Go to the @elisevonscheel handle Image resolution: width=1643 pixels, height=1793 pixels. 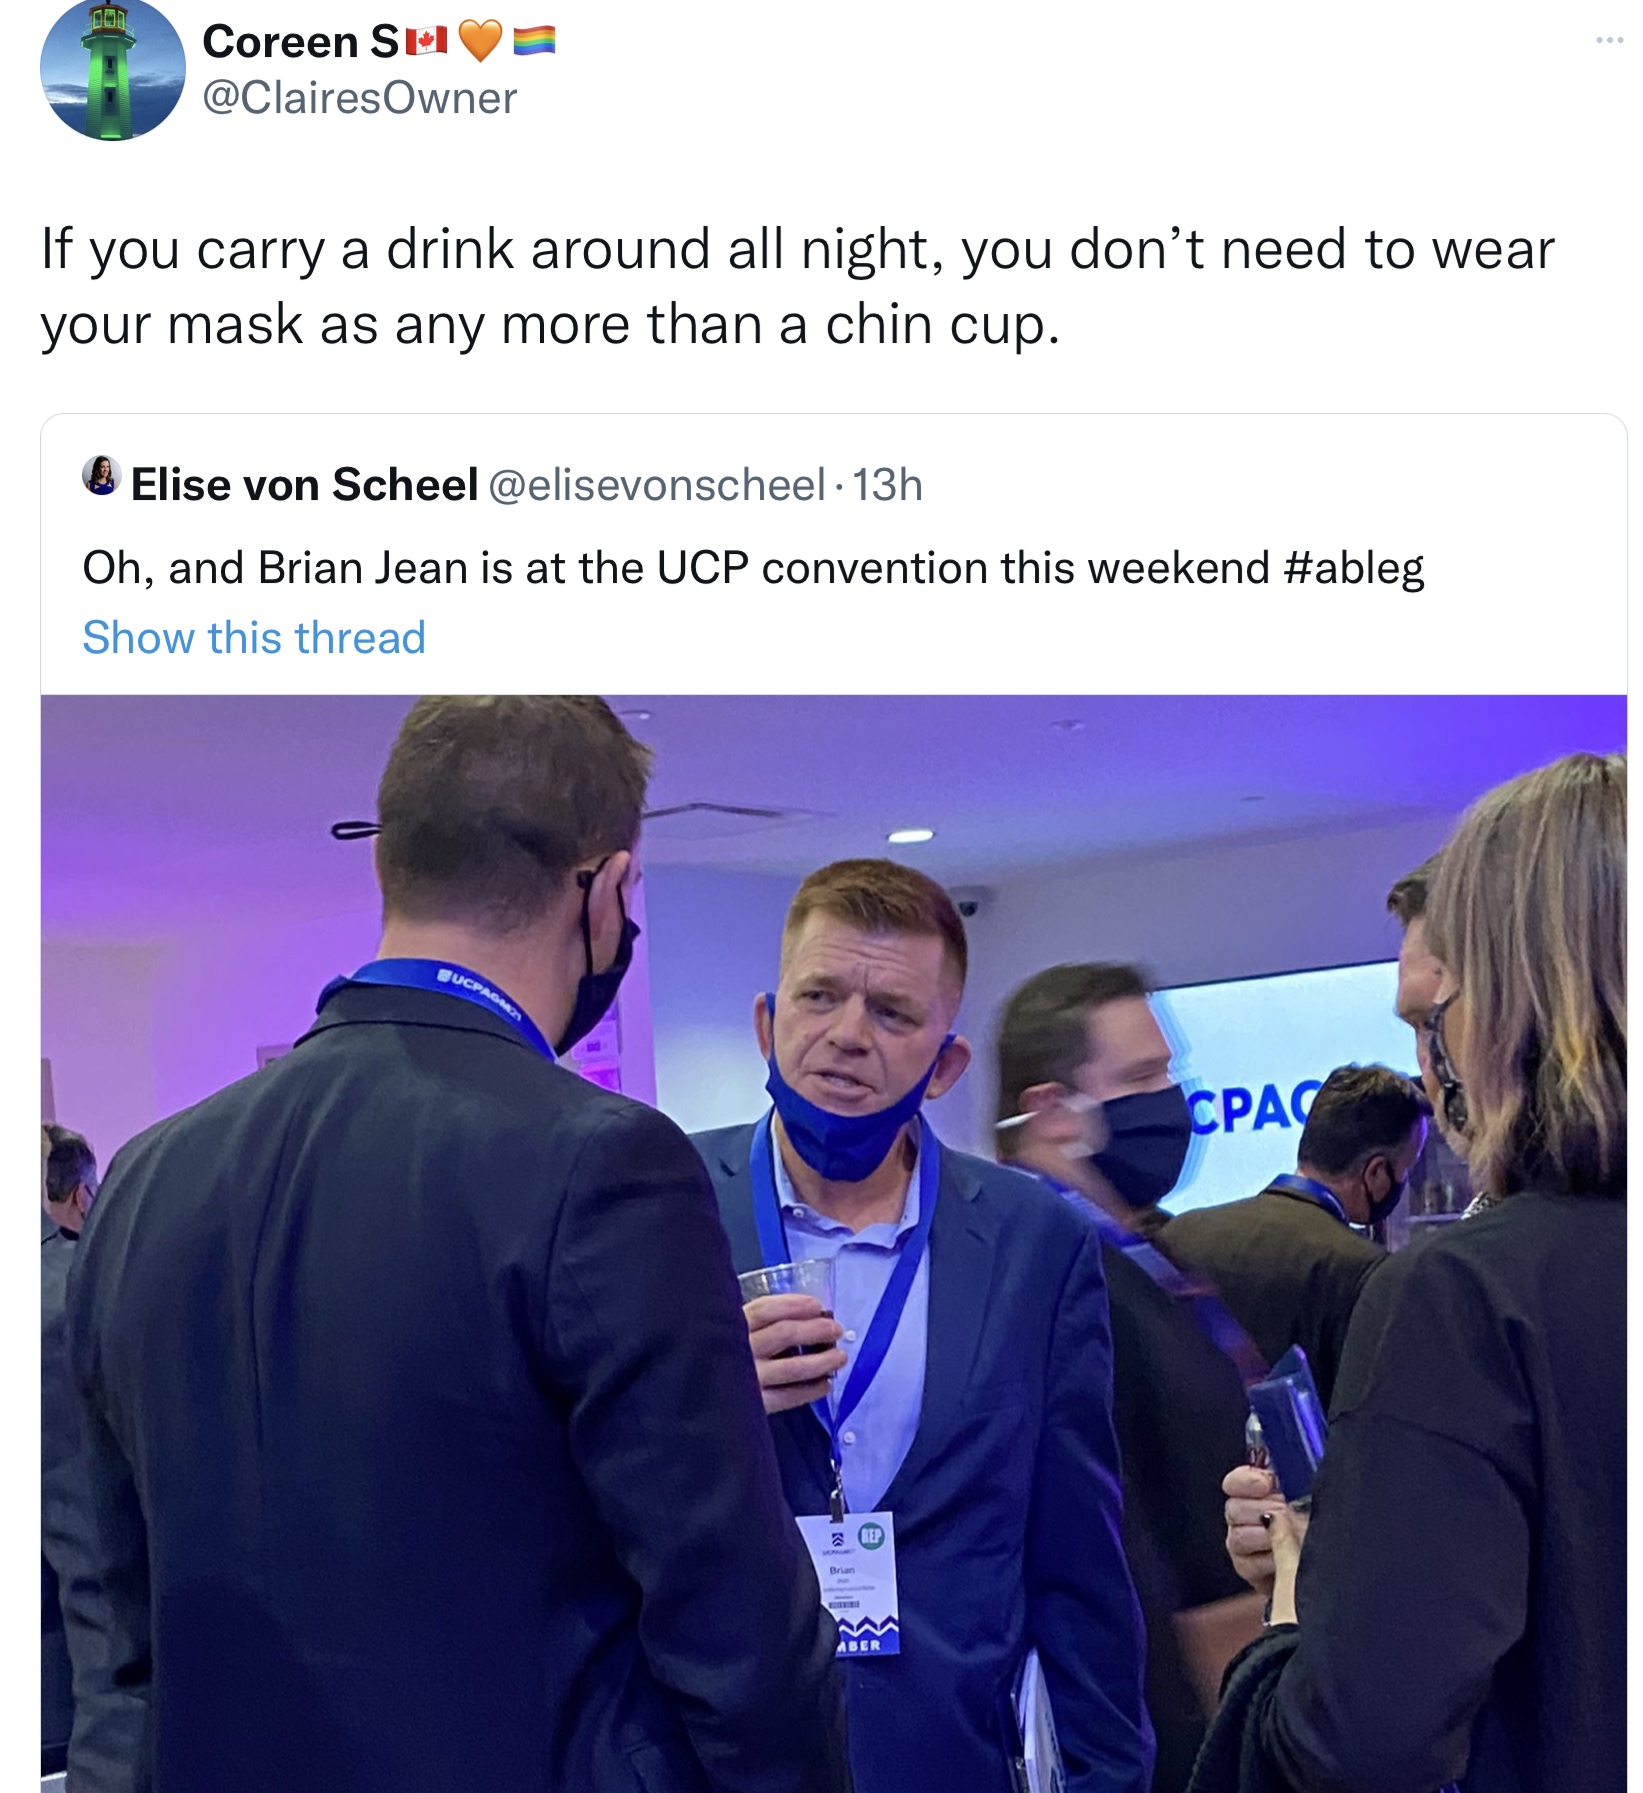pos(657,485)
